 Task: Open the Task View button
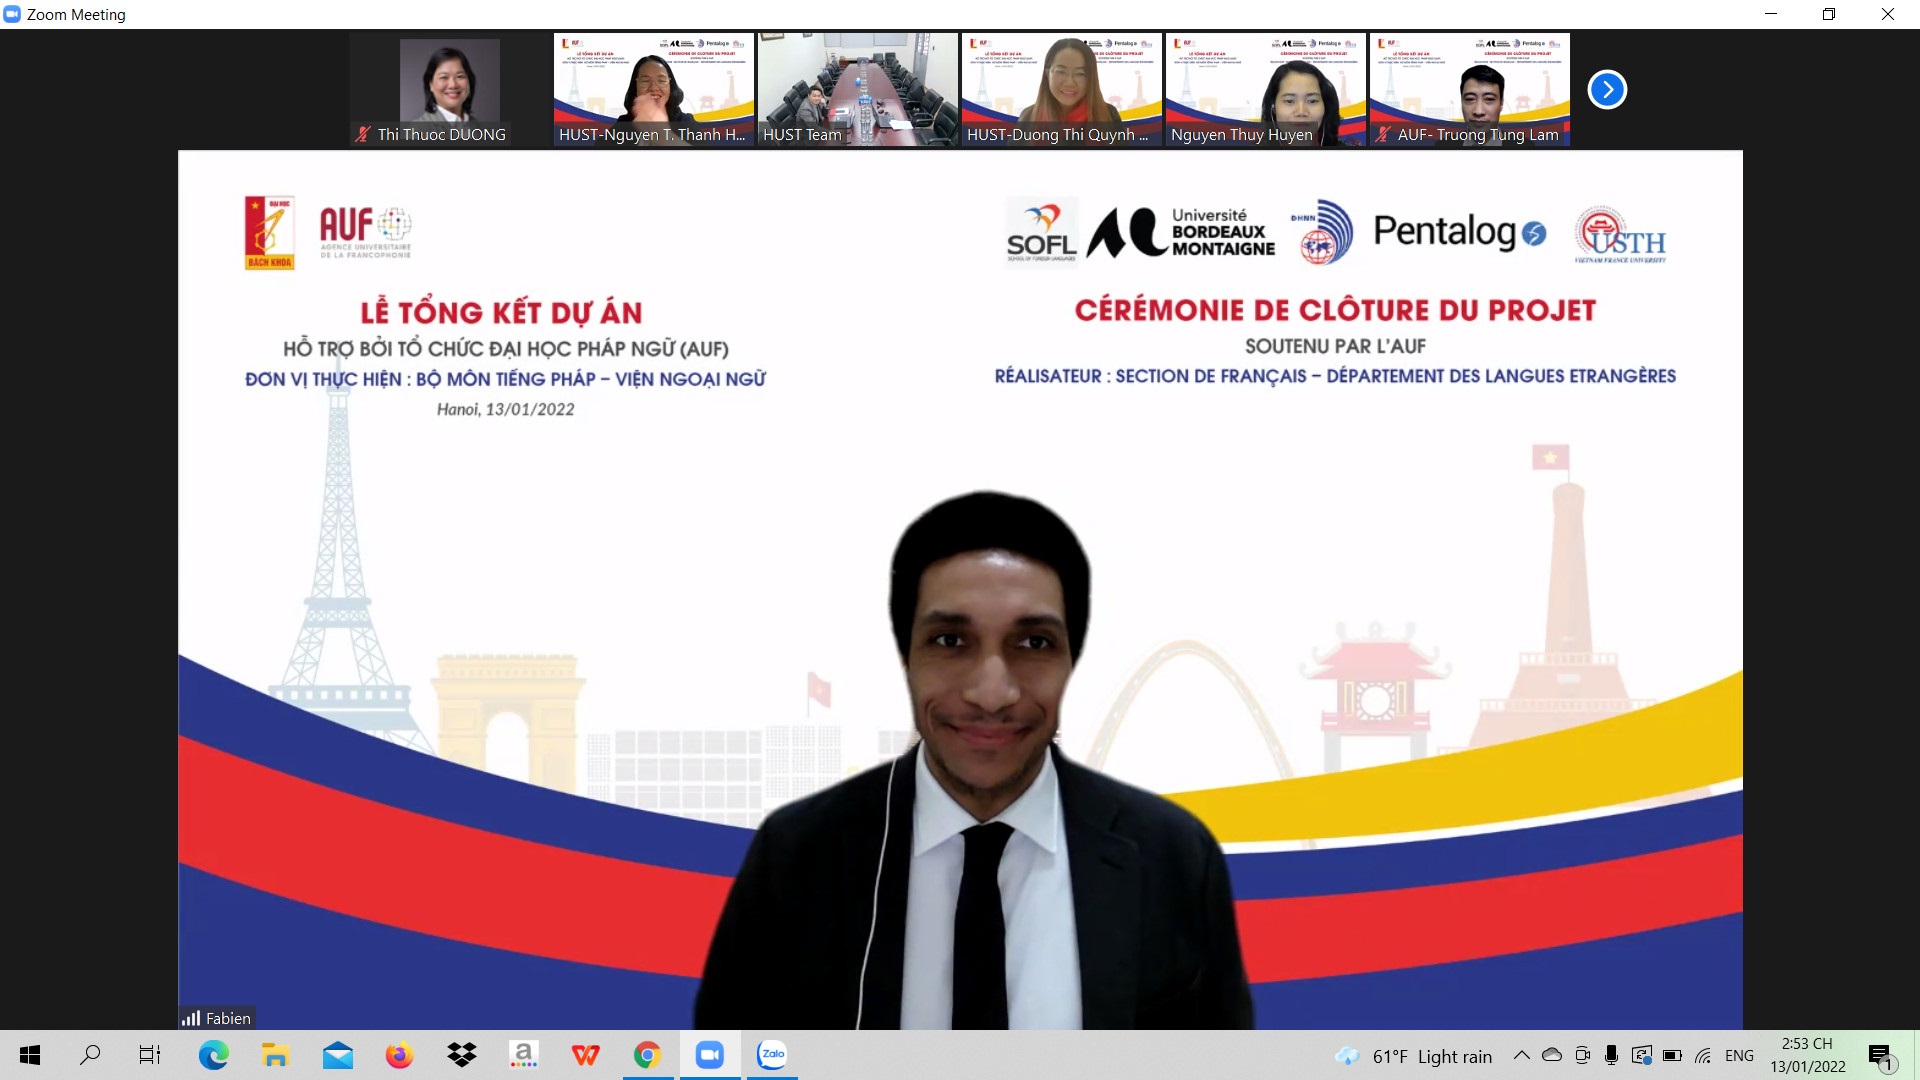click(x=150, y=1055)
